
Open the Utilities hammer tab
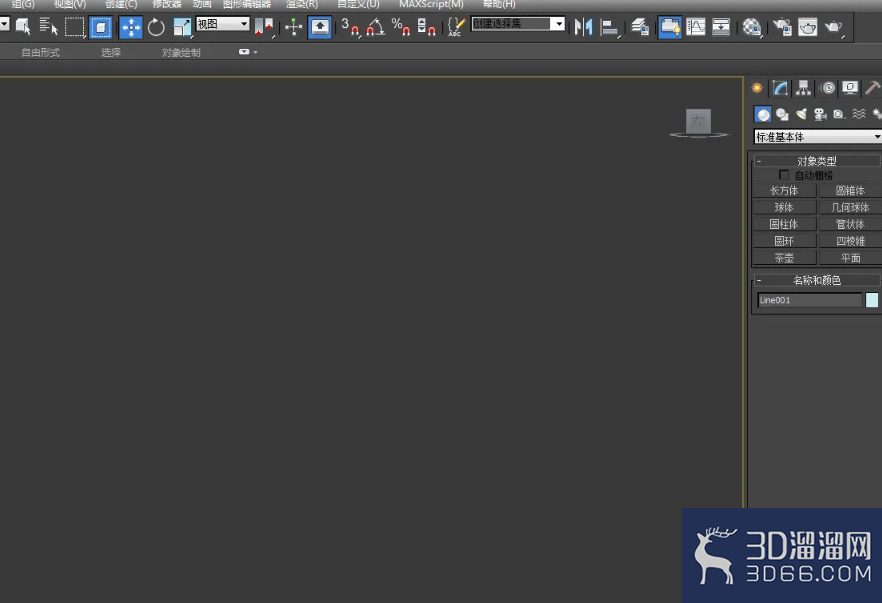[x=872, y=88]
